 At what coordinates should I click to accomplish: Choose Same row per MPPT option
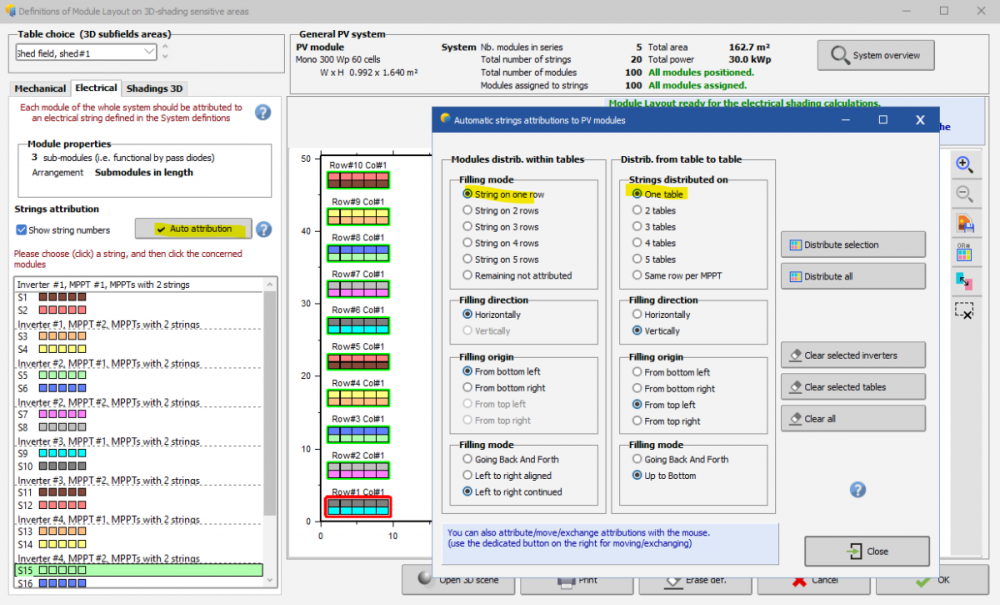click(x=638, y=275)
